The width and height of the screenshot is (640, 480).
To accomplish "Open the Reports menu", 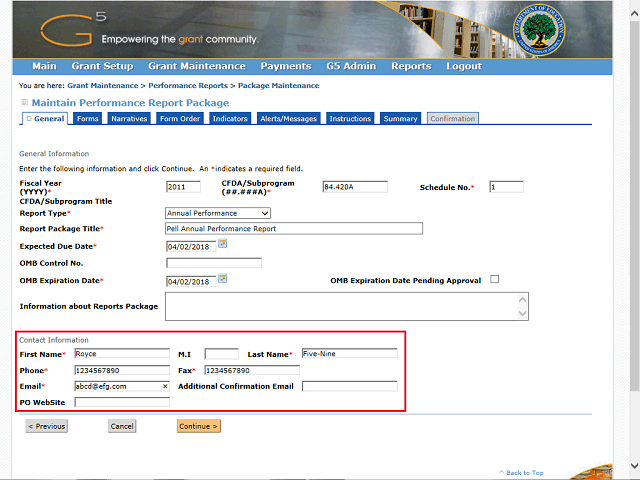I will pyautogui.click(x=411, y=66).
